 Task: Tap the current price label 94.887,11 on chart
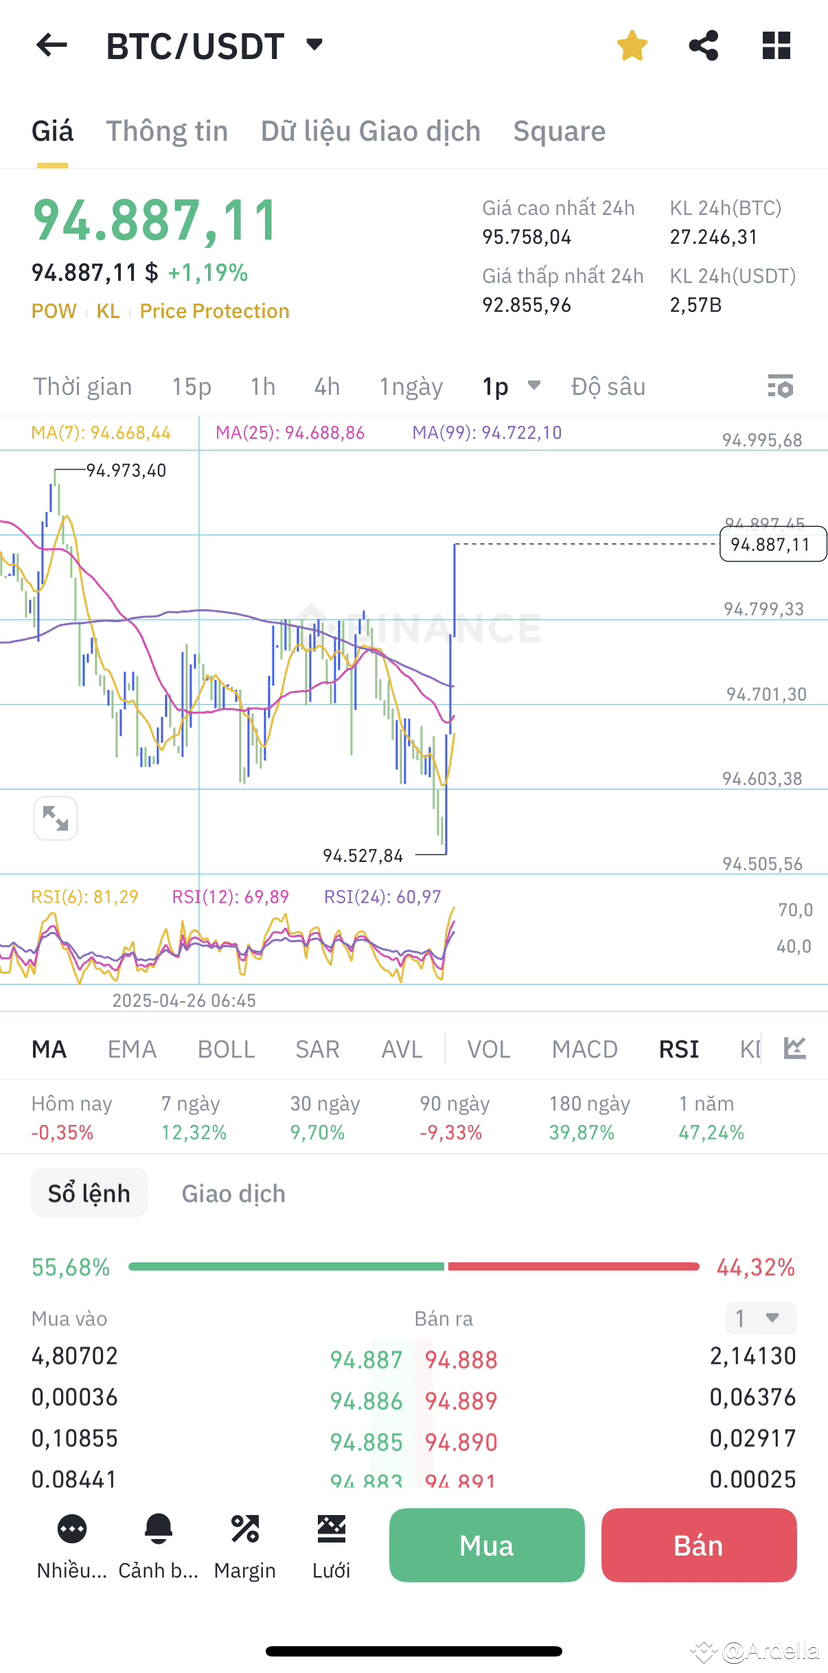(772, 545)
